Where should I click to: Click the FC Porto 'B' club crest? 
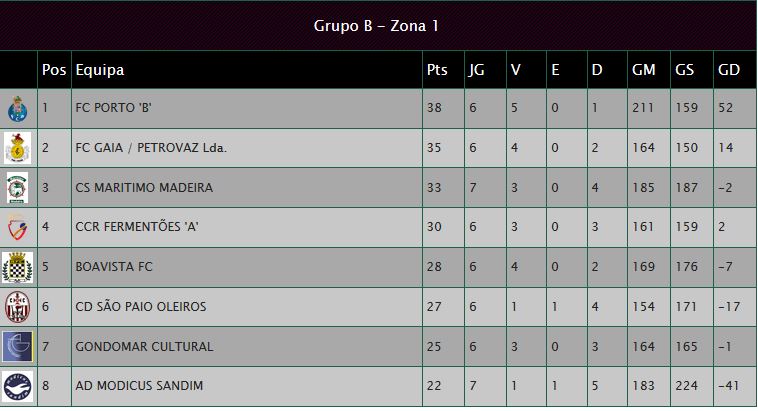[x=17, y=108]
